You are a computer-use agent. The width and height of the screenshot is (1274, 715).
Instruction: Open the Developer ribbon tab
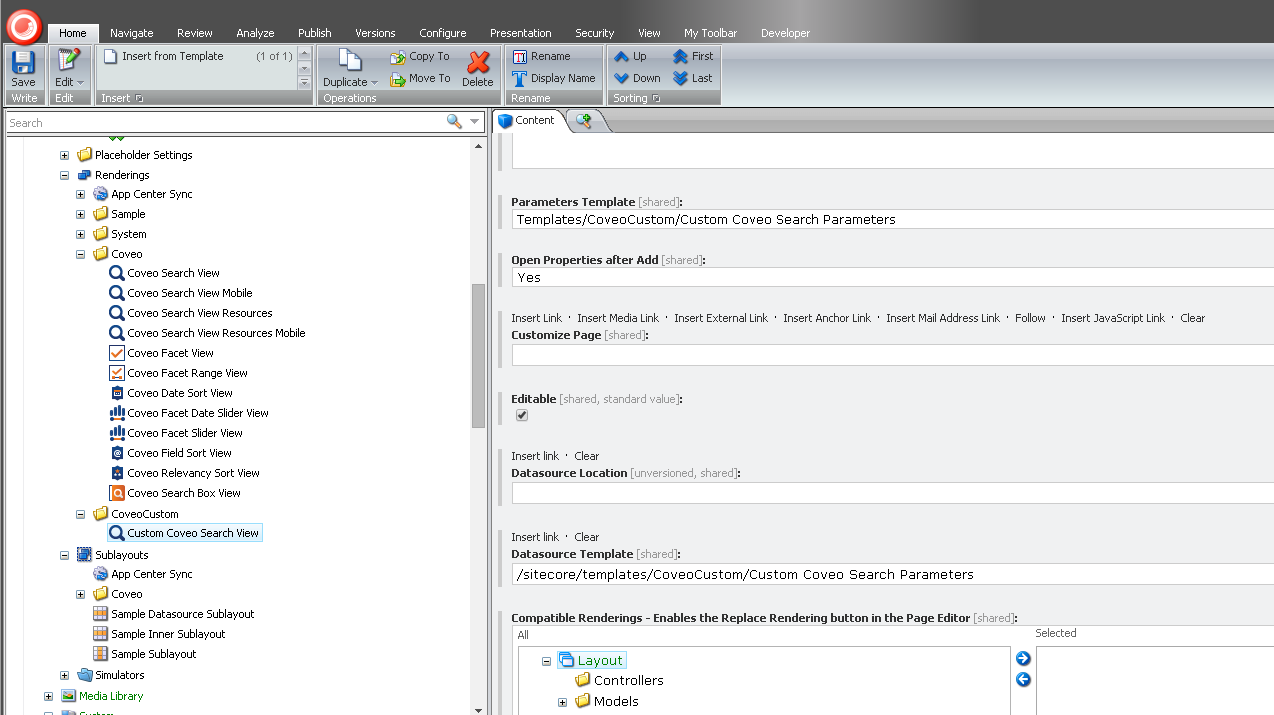[785, 33]
